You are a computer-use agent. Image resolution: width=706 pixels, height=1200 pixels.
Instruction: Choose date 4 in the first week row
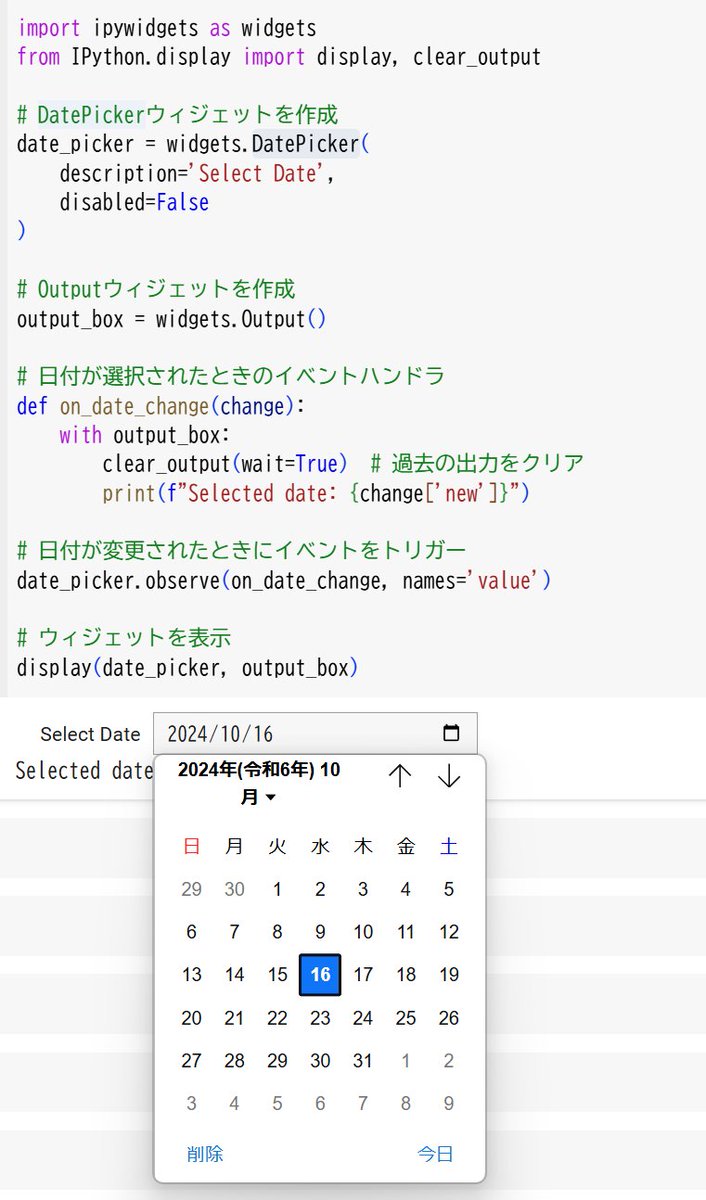(406, 889)
